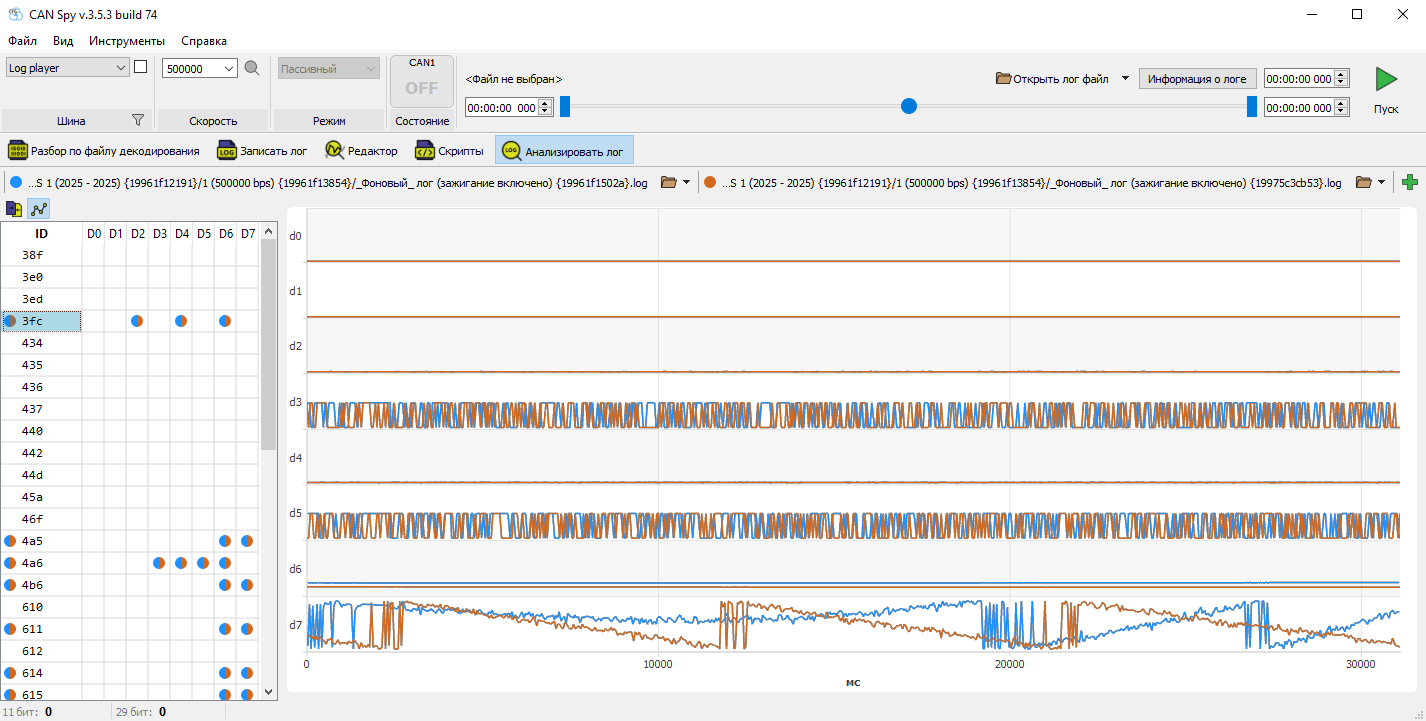Toggle the D2 byte marker for ID 3fc
Screen dimensions: 1426x721
pos(137,321)
